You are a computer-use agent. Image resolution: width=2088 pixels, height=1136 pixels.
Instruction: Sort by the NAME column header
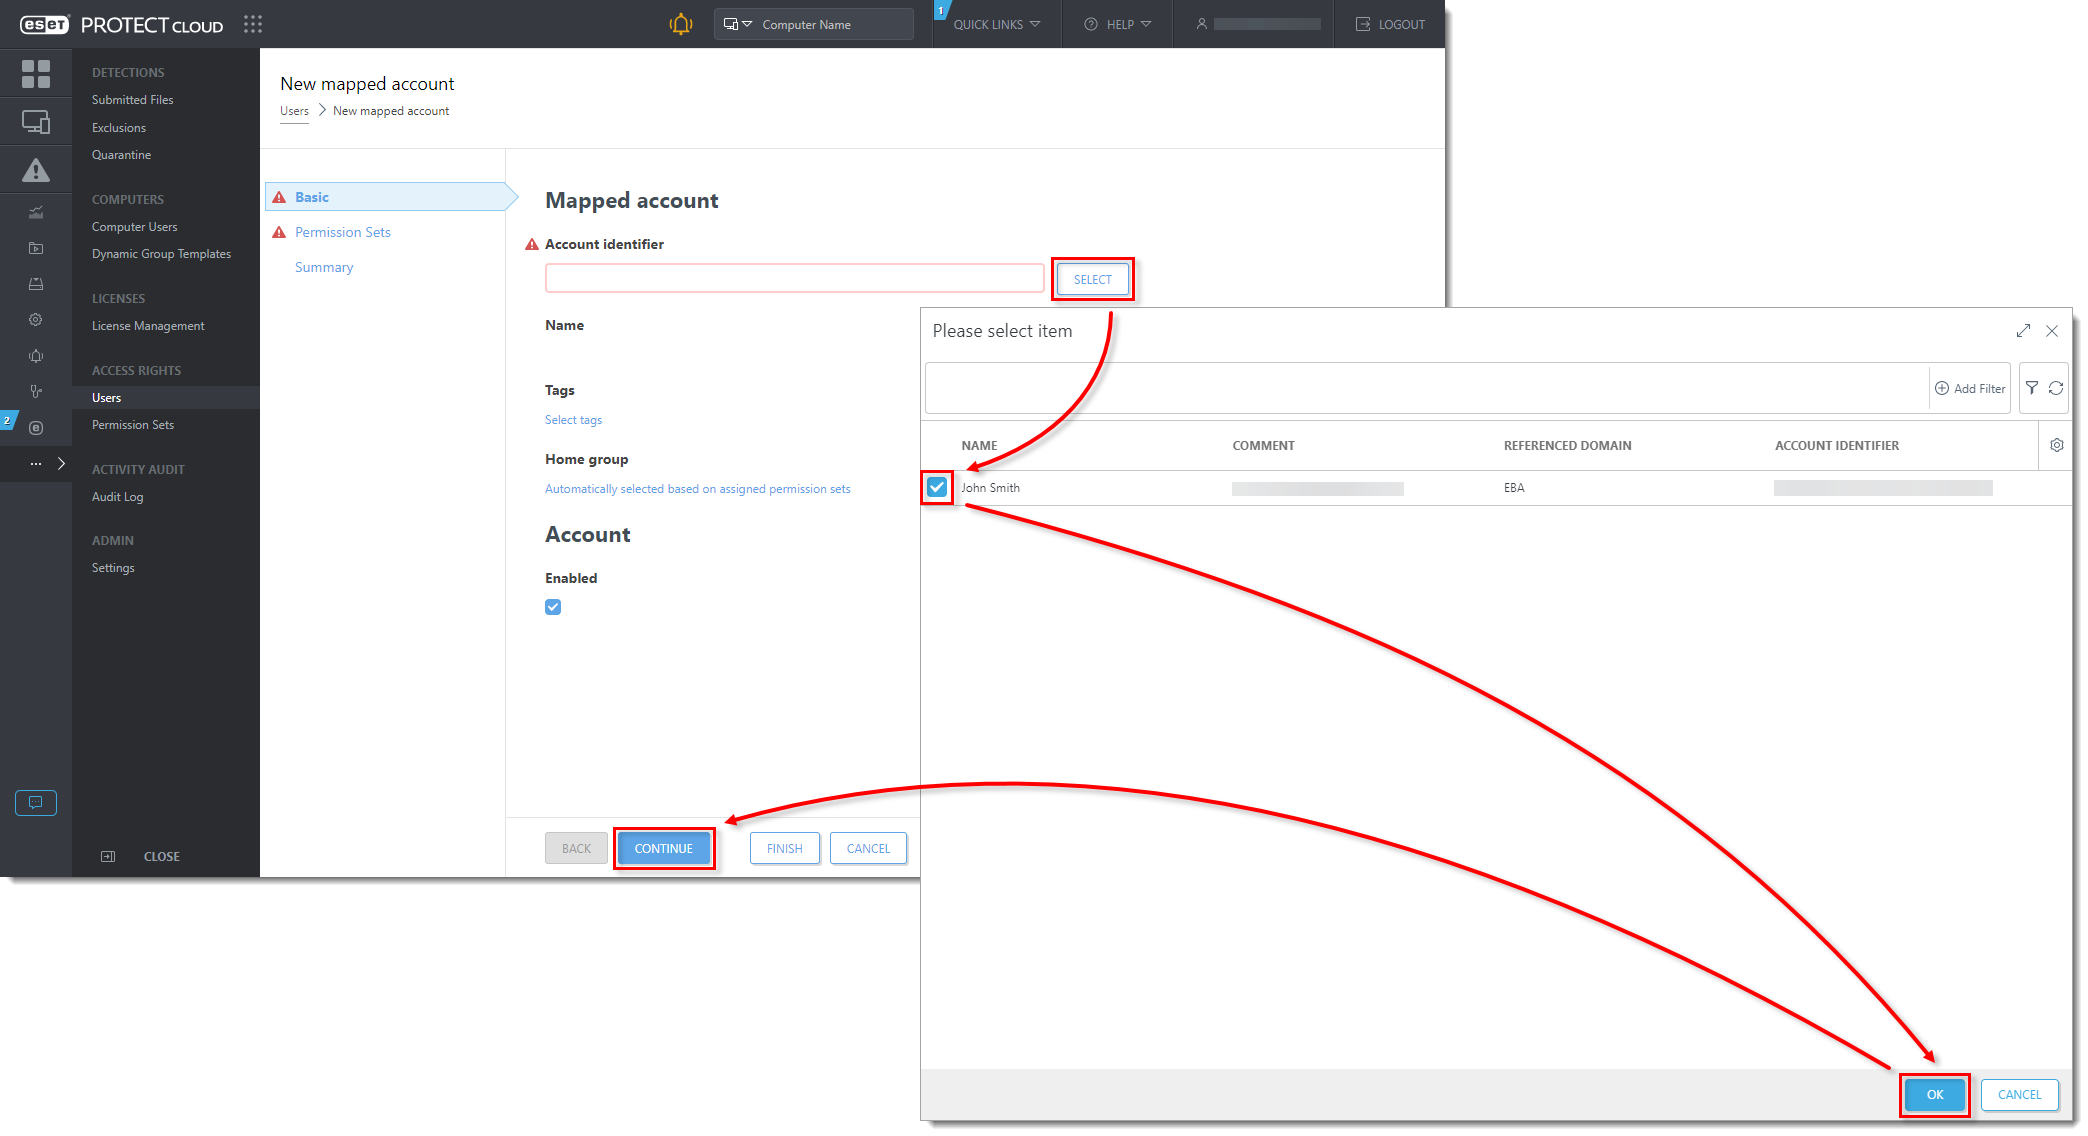point(979,446)
